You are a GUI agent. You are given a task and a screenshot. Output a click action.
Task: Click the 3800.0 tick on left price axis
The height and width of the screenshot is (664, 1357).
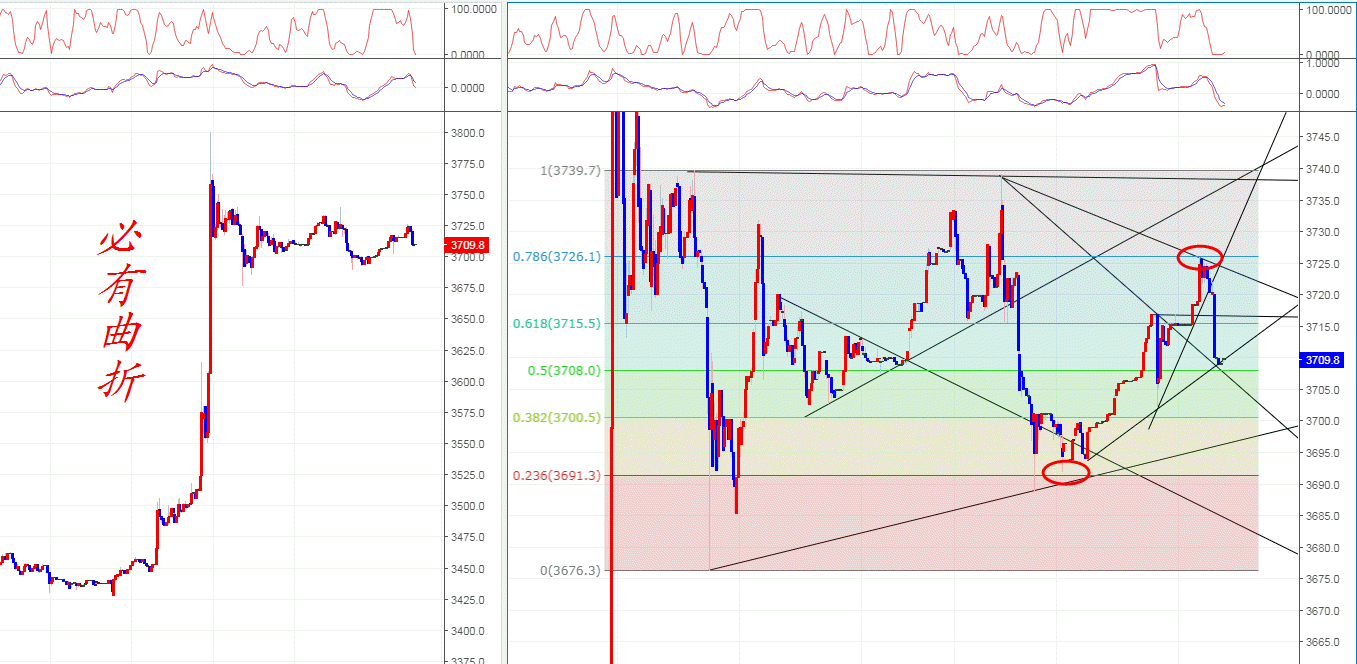point(468,133)
